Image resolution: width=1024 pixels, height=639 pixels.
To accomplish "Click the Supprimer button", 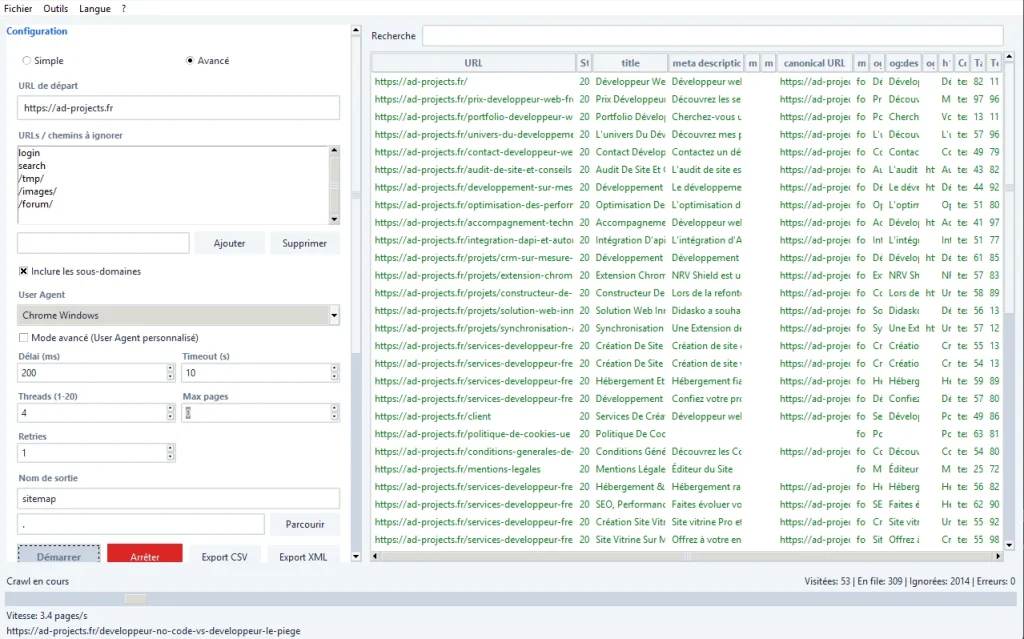I will point(304,243).
